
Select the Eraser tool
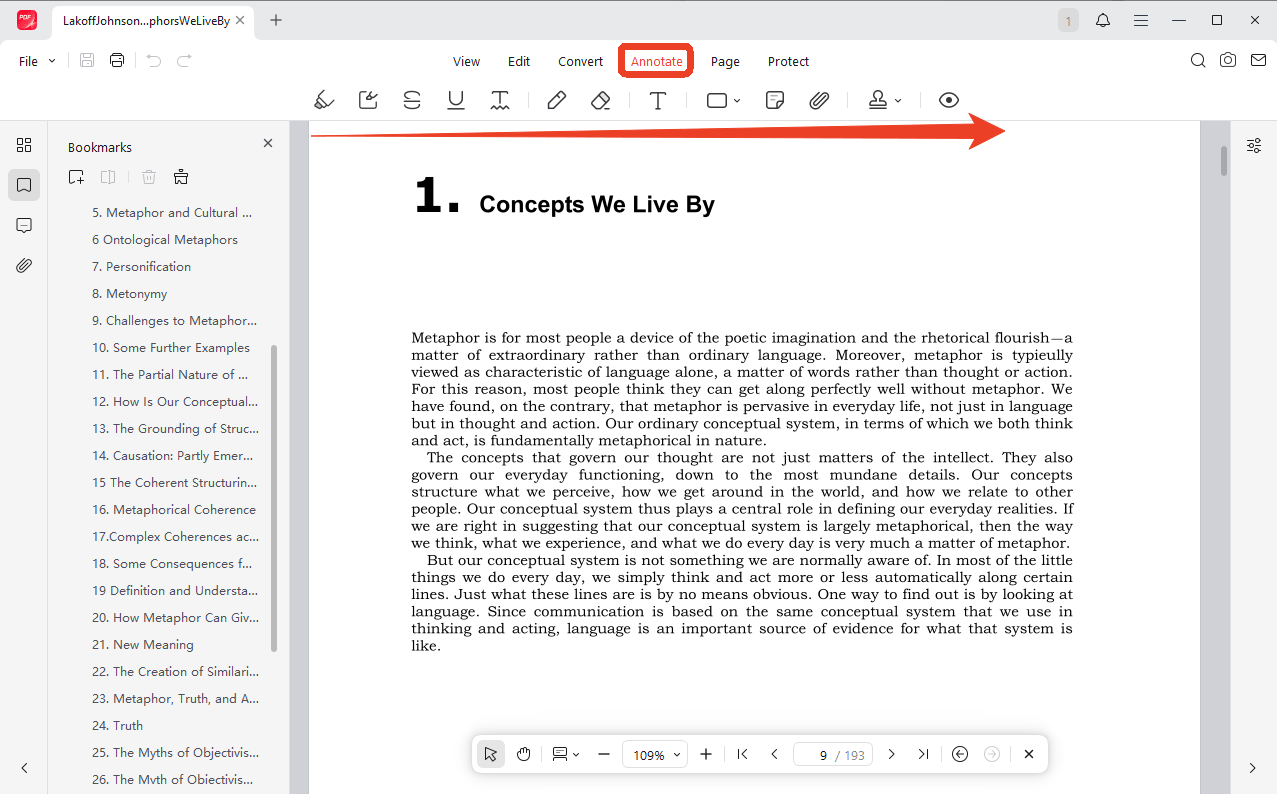click(x=600, y=100)
